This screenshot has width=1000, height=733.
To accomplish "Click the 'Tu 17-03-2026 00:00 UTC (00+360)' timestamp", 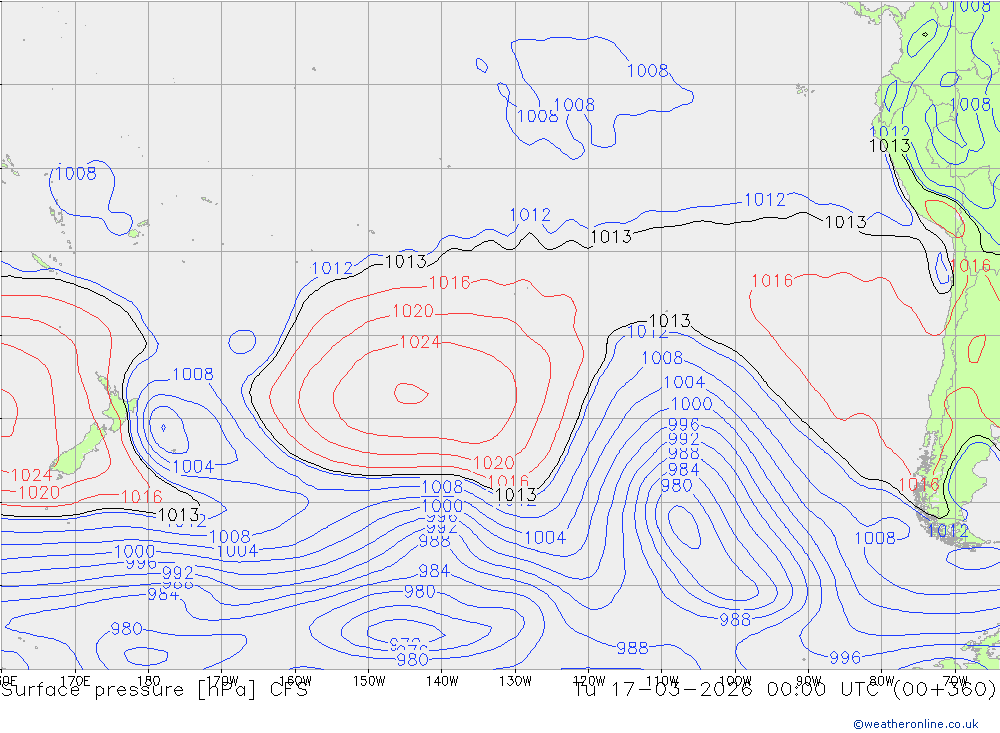I will tap(784, 690).
